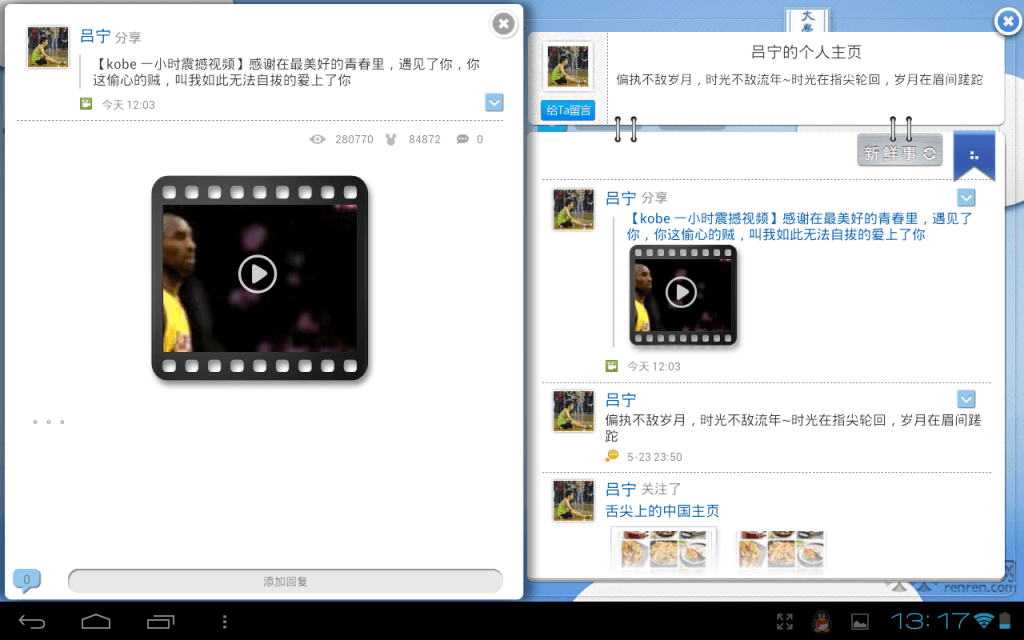Open the overflow menu dots in navigation bar

pos(225,622)
